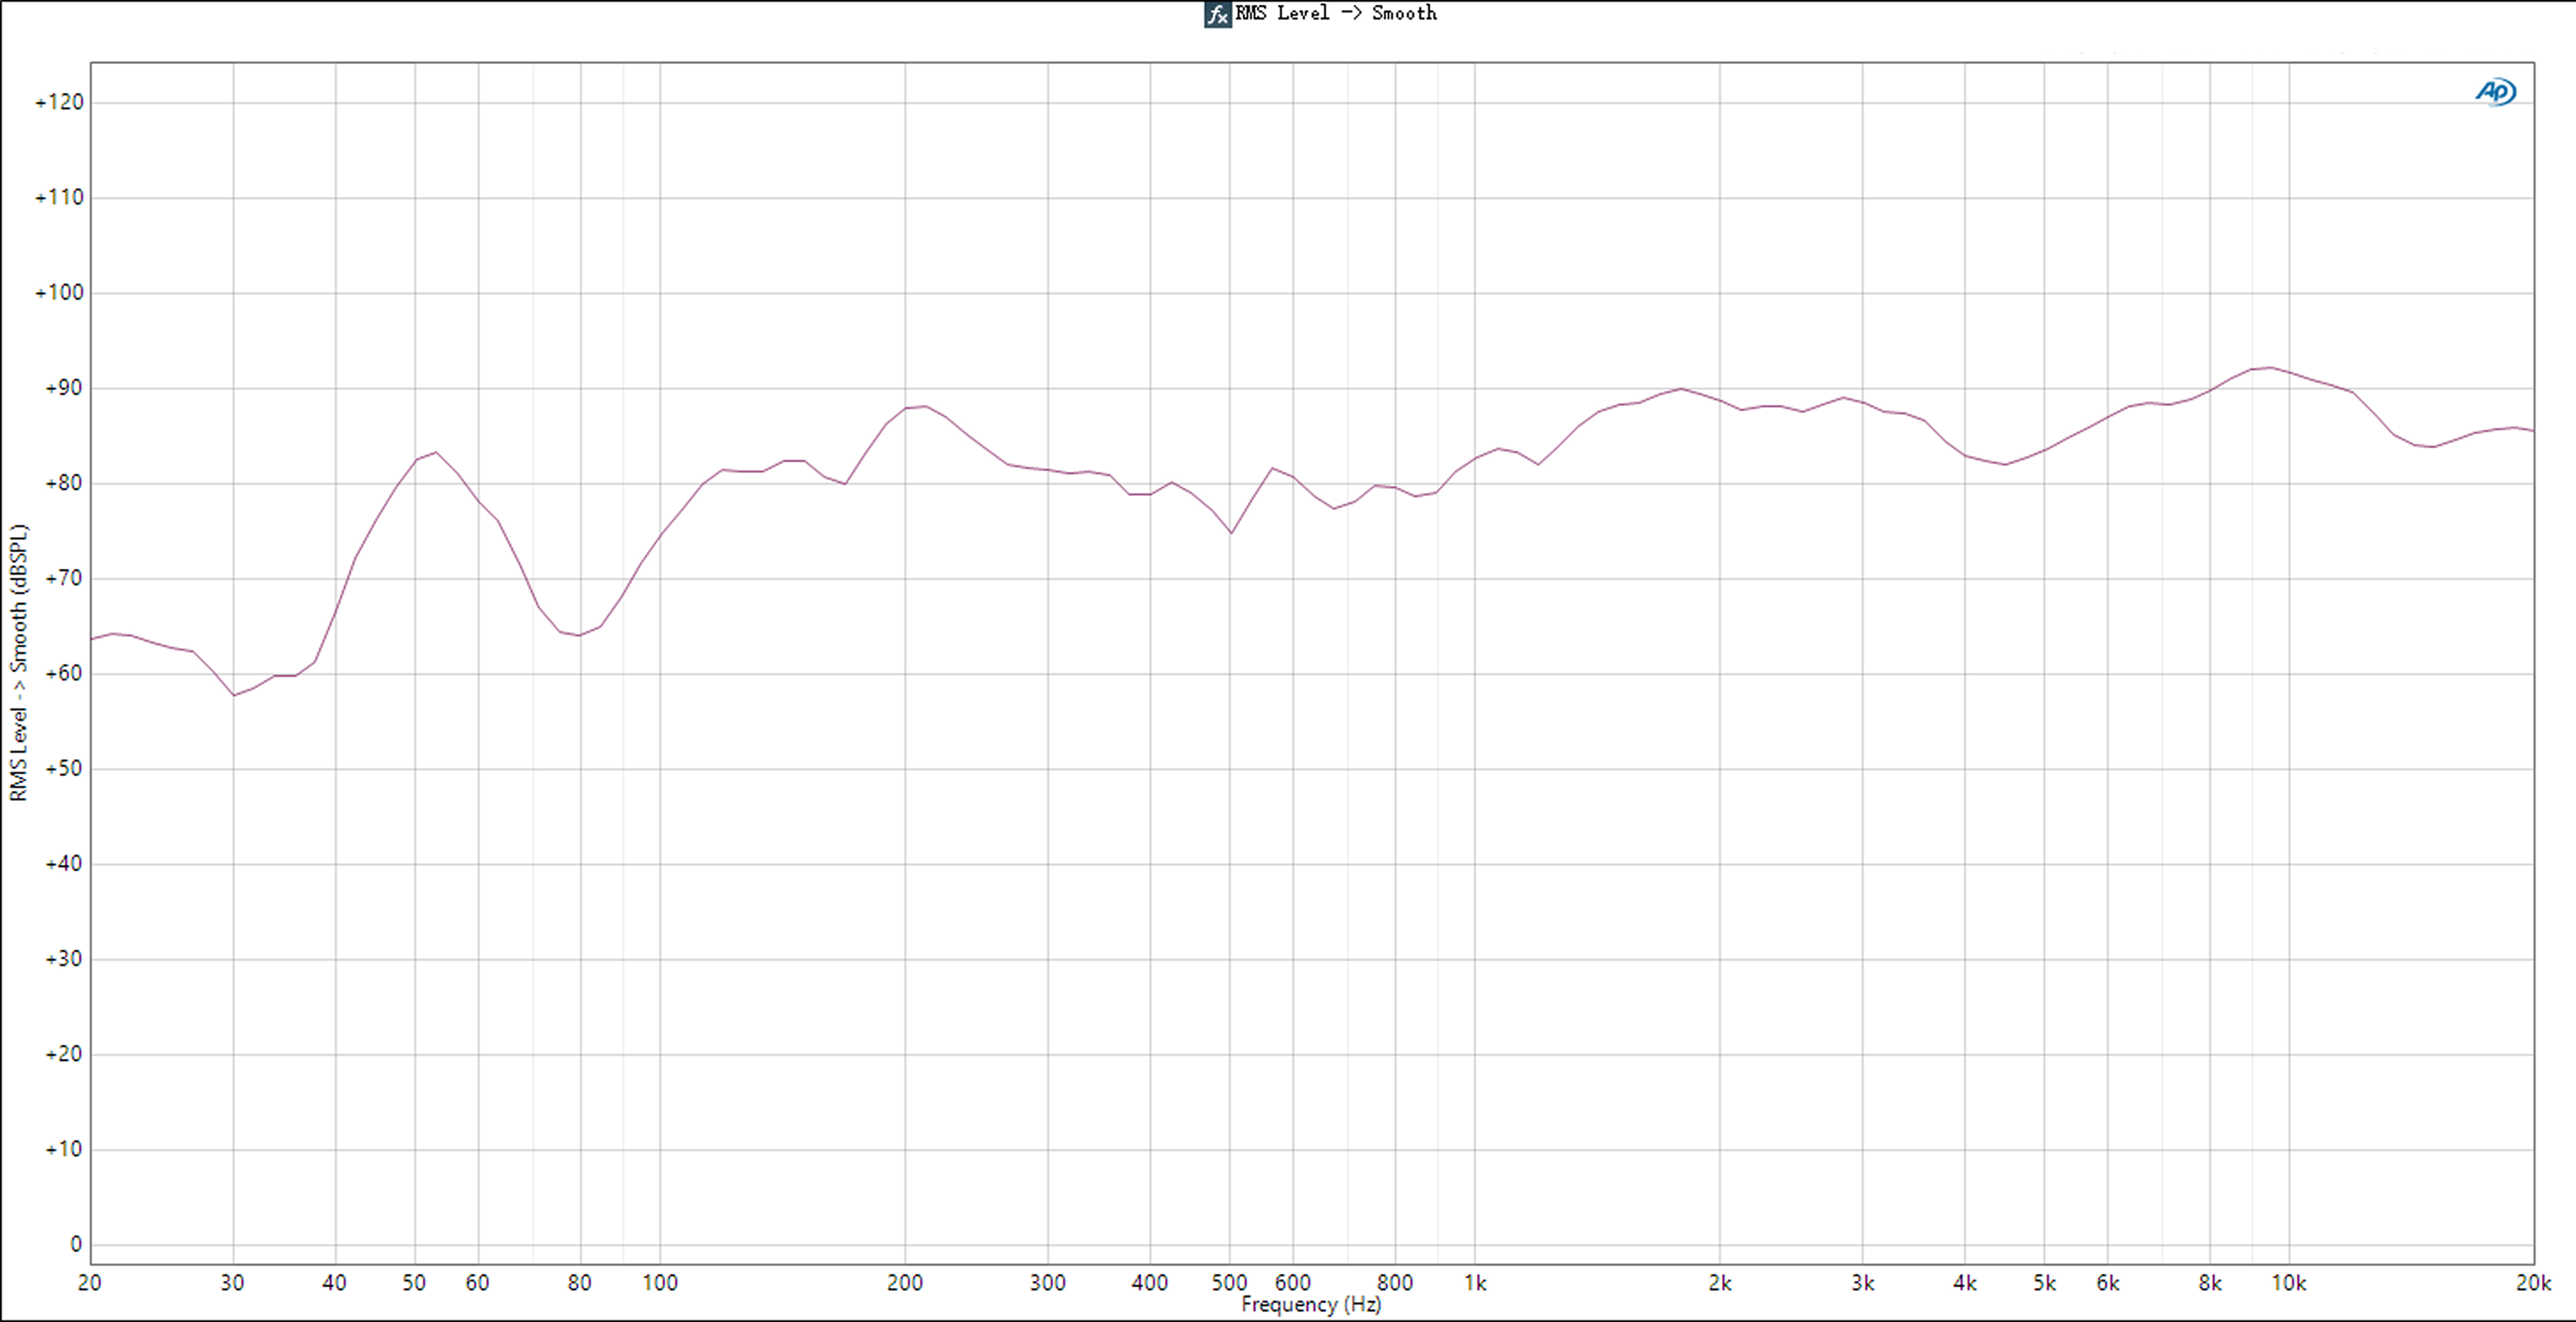Click the +60 y-axis tick label

pyautogui.click(x=63, y=673)
